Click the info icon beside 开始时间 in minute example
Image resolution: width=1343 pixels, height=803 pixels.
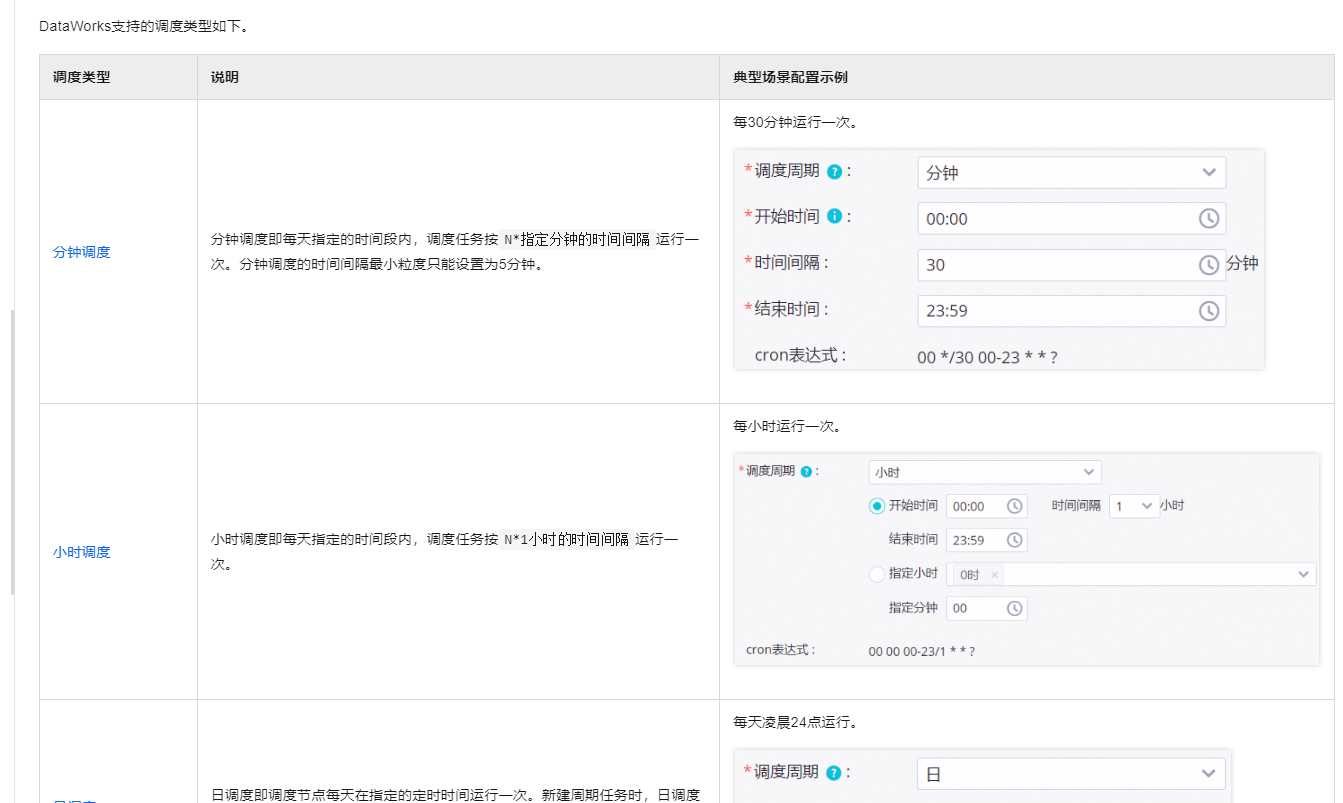(x=834, y=217)
